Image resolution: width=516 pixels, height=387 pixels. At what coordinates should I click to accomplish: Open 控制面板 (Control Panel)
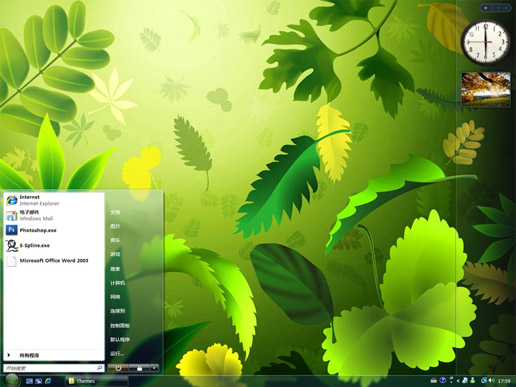[x=120, y=326]
